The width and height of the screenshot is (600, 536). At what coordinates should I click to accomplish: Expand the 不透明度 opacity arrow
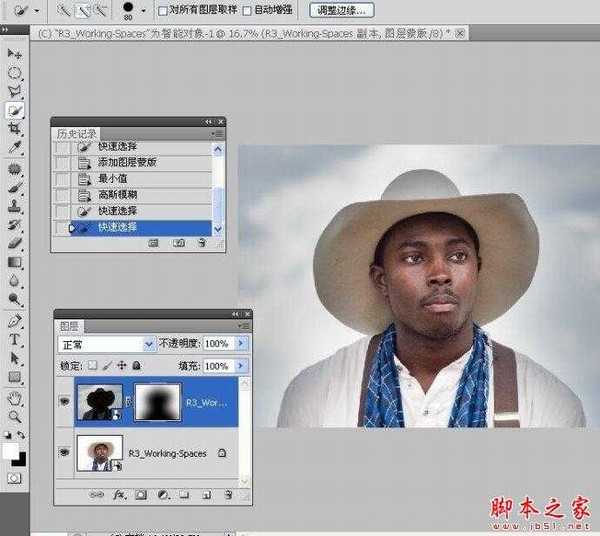click(241, 343)
